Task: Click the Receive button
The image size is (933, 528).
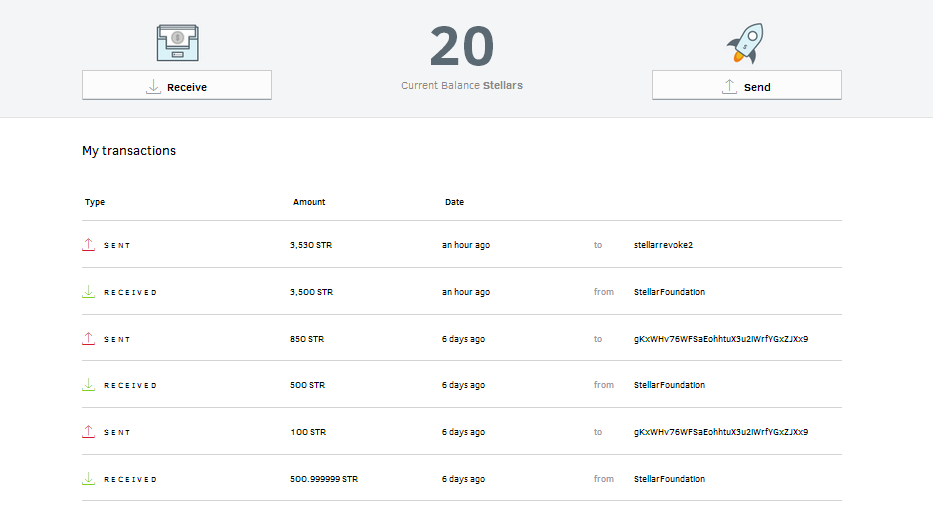Action: click(x=177, y=86)
